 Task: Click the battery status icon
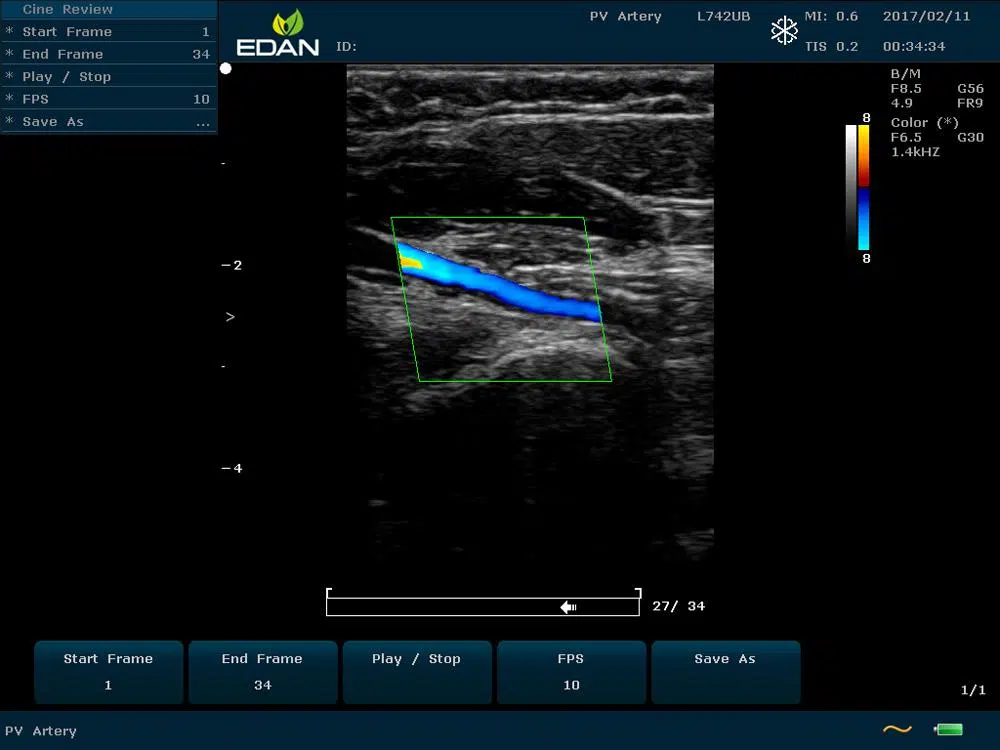[947, 730]
